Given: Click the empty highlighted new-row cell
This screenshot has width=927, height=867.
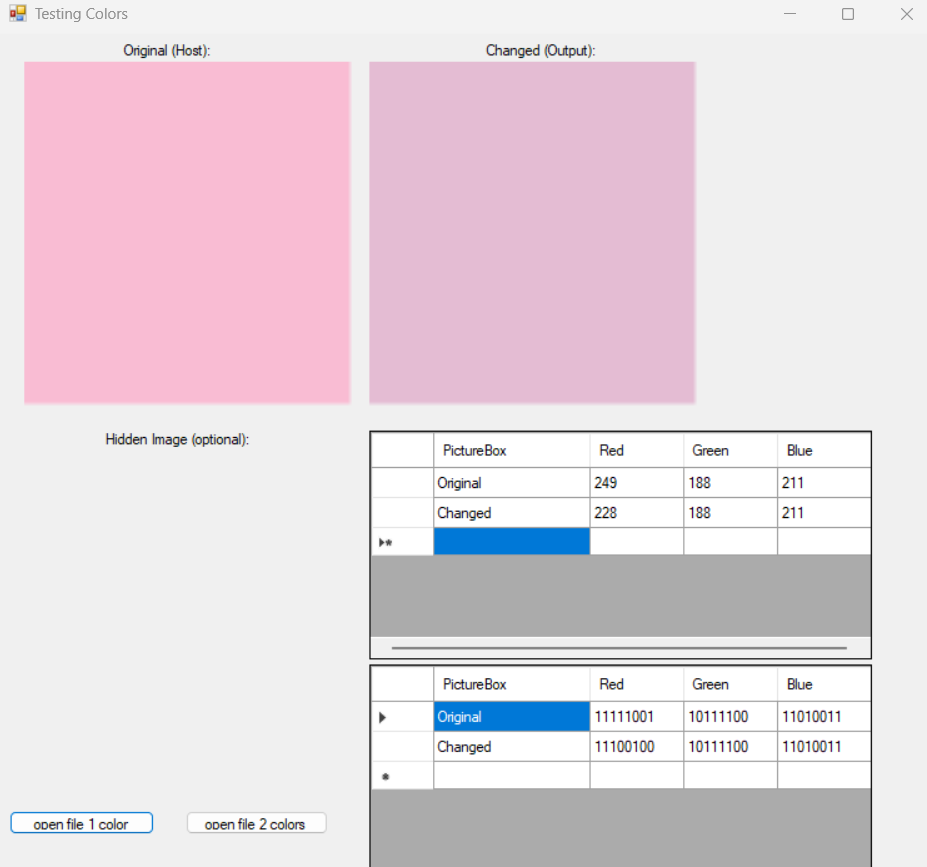Looking at the screenshot, I should tap(511, 542).
